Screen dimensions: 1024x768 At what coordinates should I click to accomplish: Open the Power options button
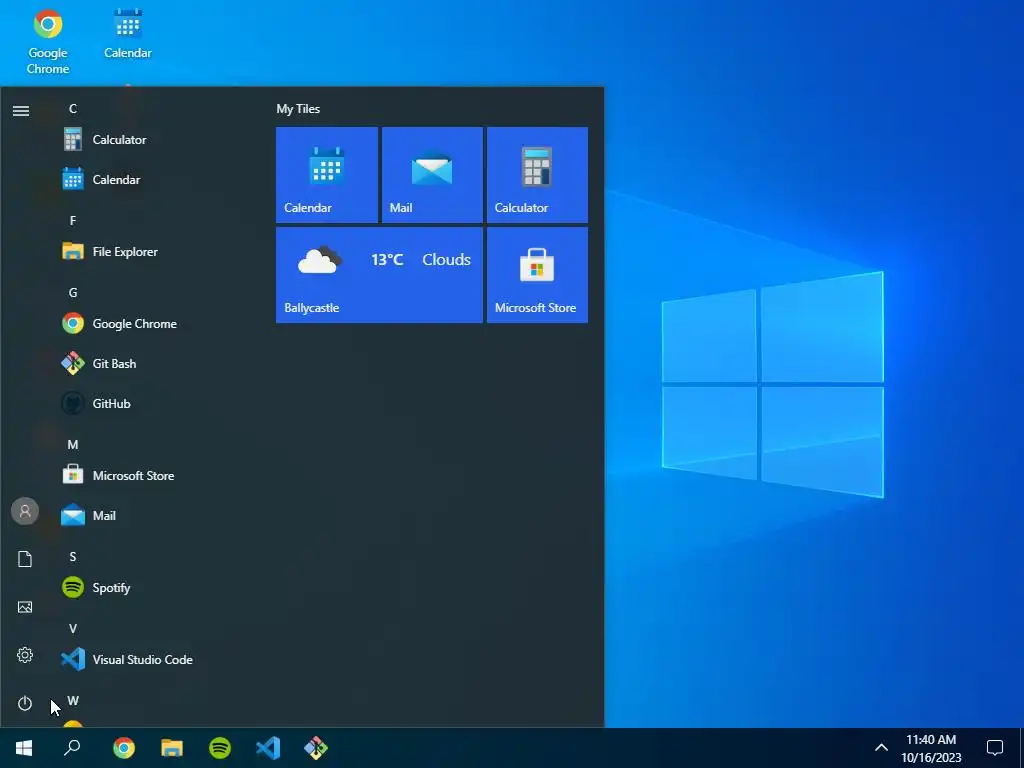pyautogui.click(x=25, y=703)
